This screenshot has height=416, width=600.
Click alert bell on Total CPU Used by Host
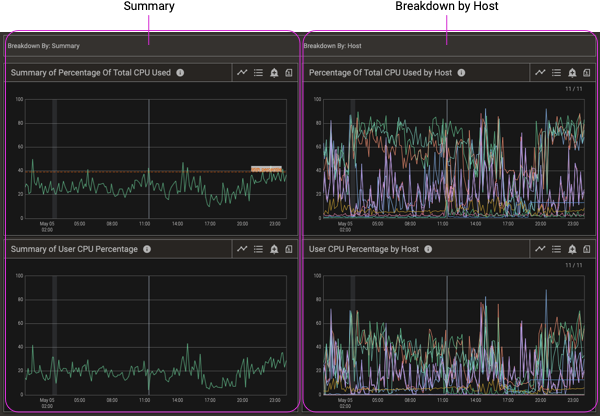pos(572,73)
